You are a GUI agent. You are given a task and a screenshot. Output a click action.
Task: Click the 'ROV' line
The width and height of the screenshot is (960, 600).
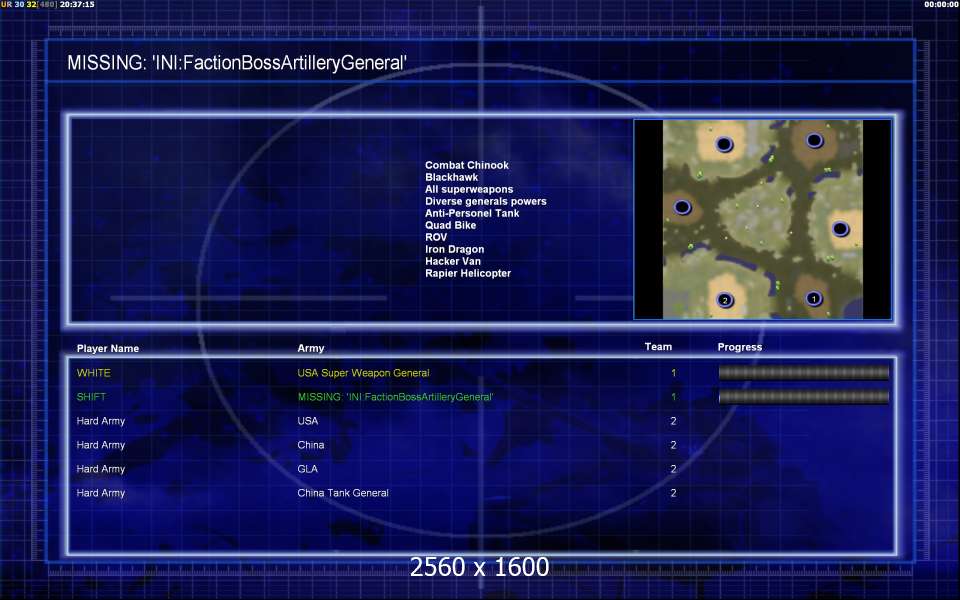pyautogui.click(x=436, y=237)
